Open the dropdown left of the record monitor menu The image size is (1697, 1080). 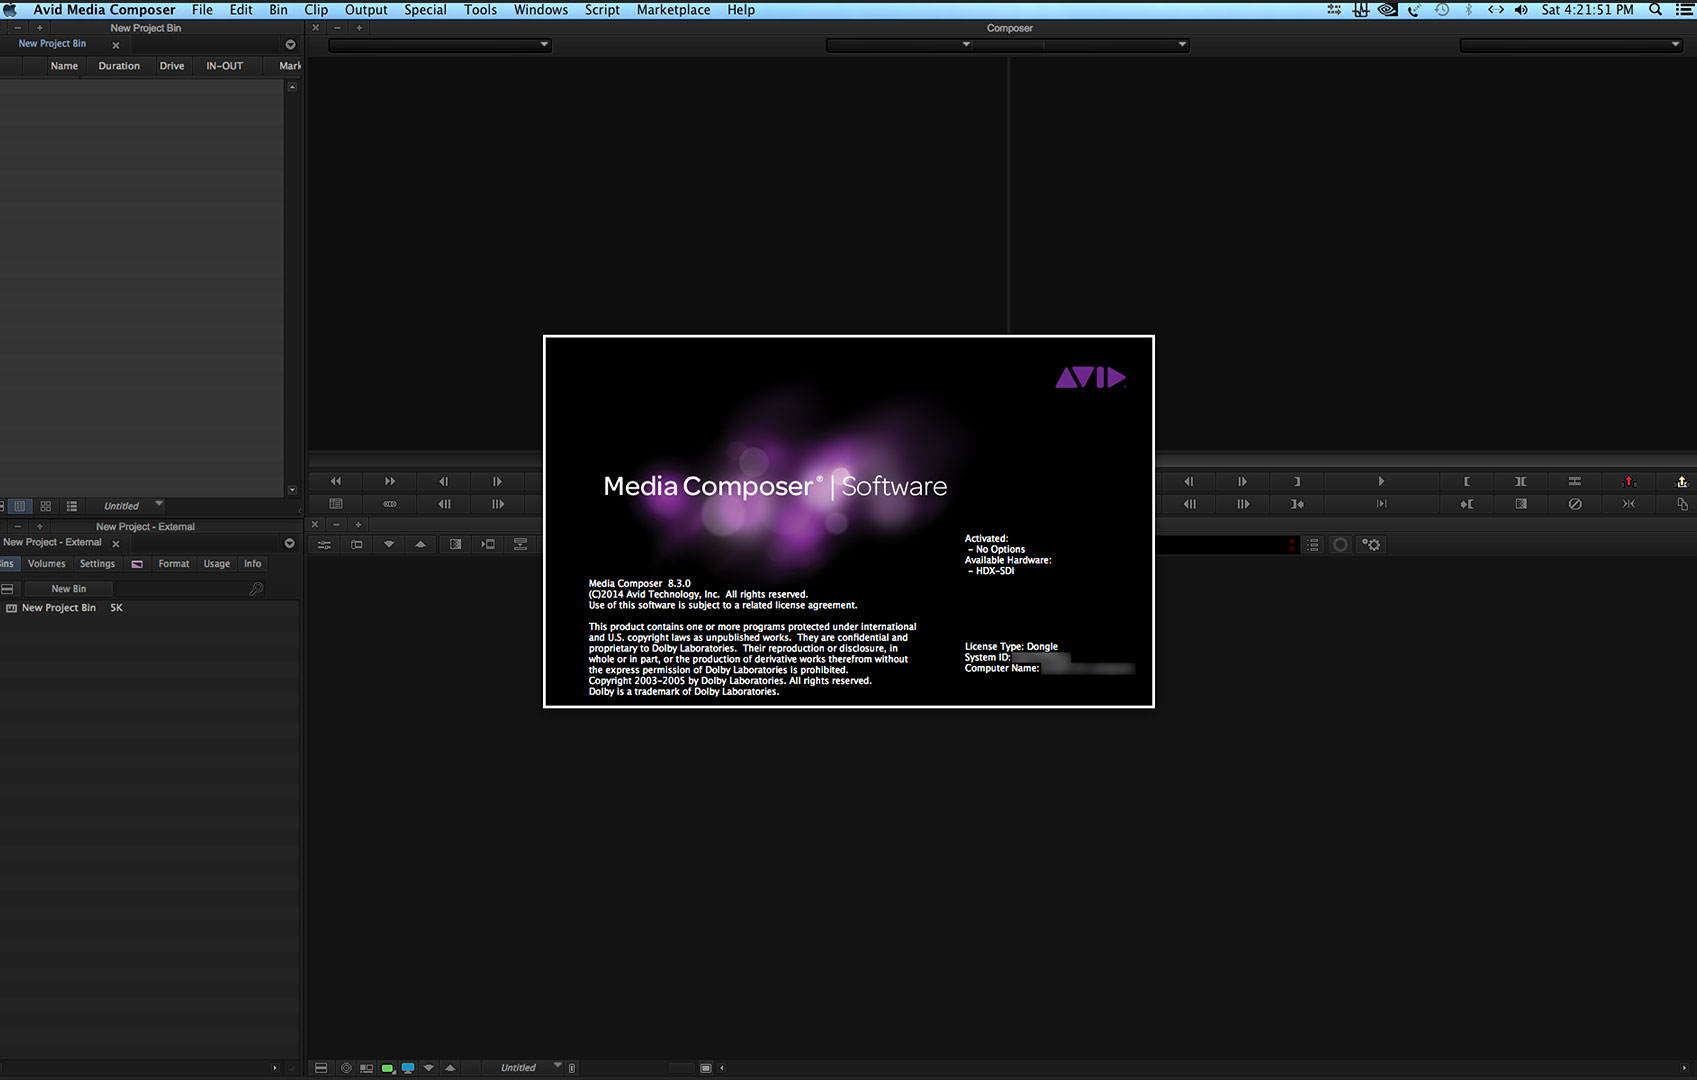[x=899, y=44]
